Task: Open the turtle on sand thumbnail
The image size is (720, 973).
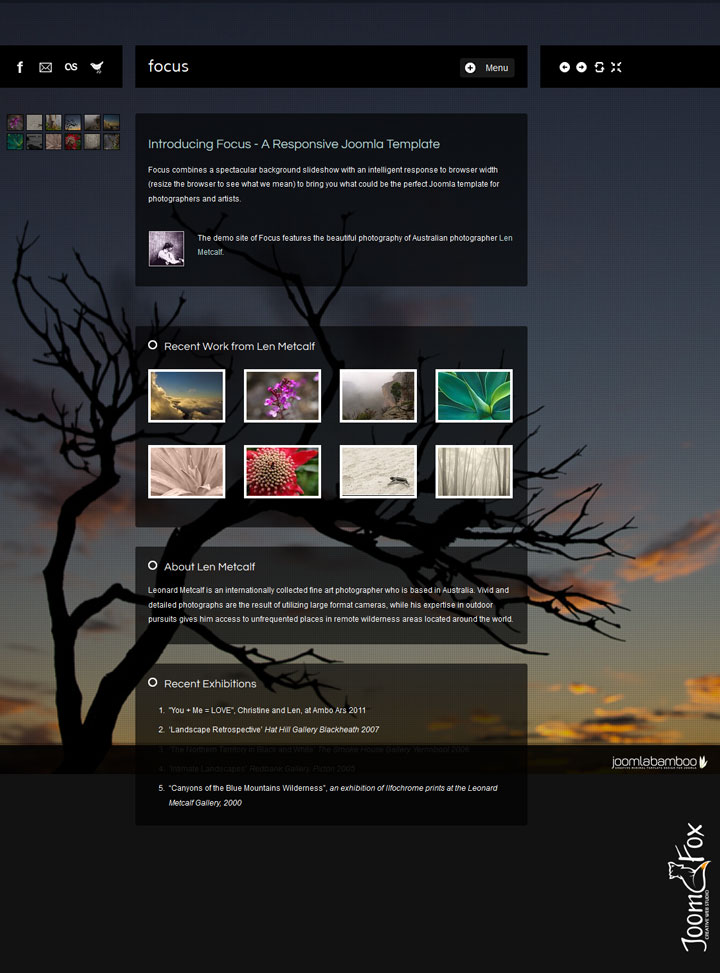Action: (378, 472)
